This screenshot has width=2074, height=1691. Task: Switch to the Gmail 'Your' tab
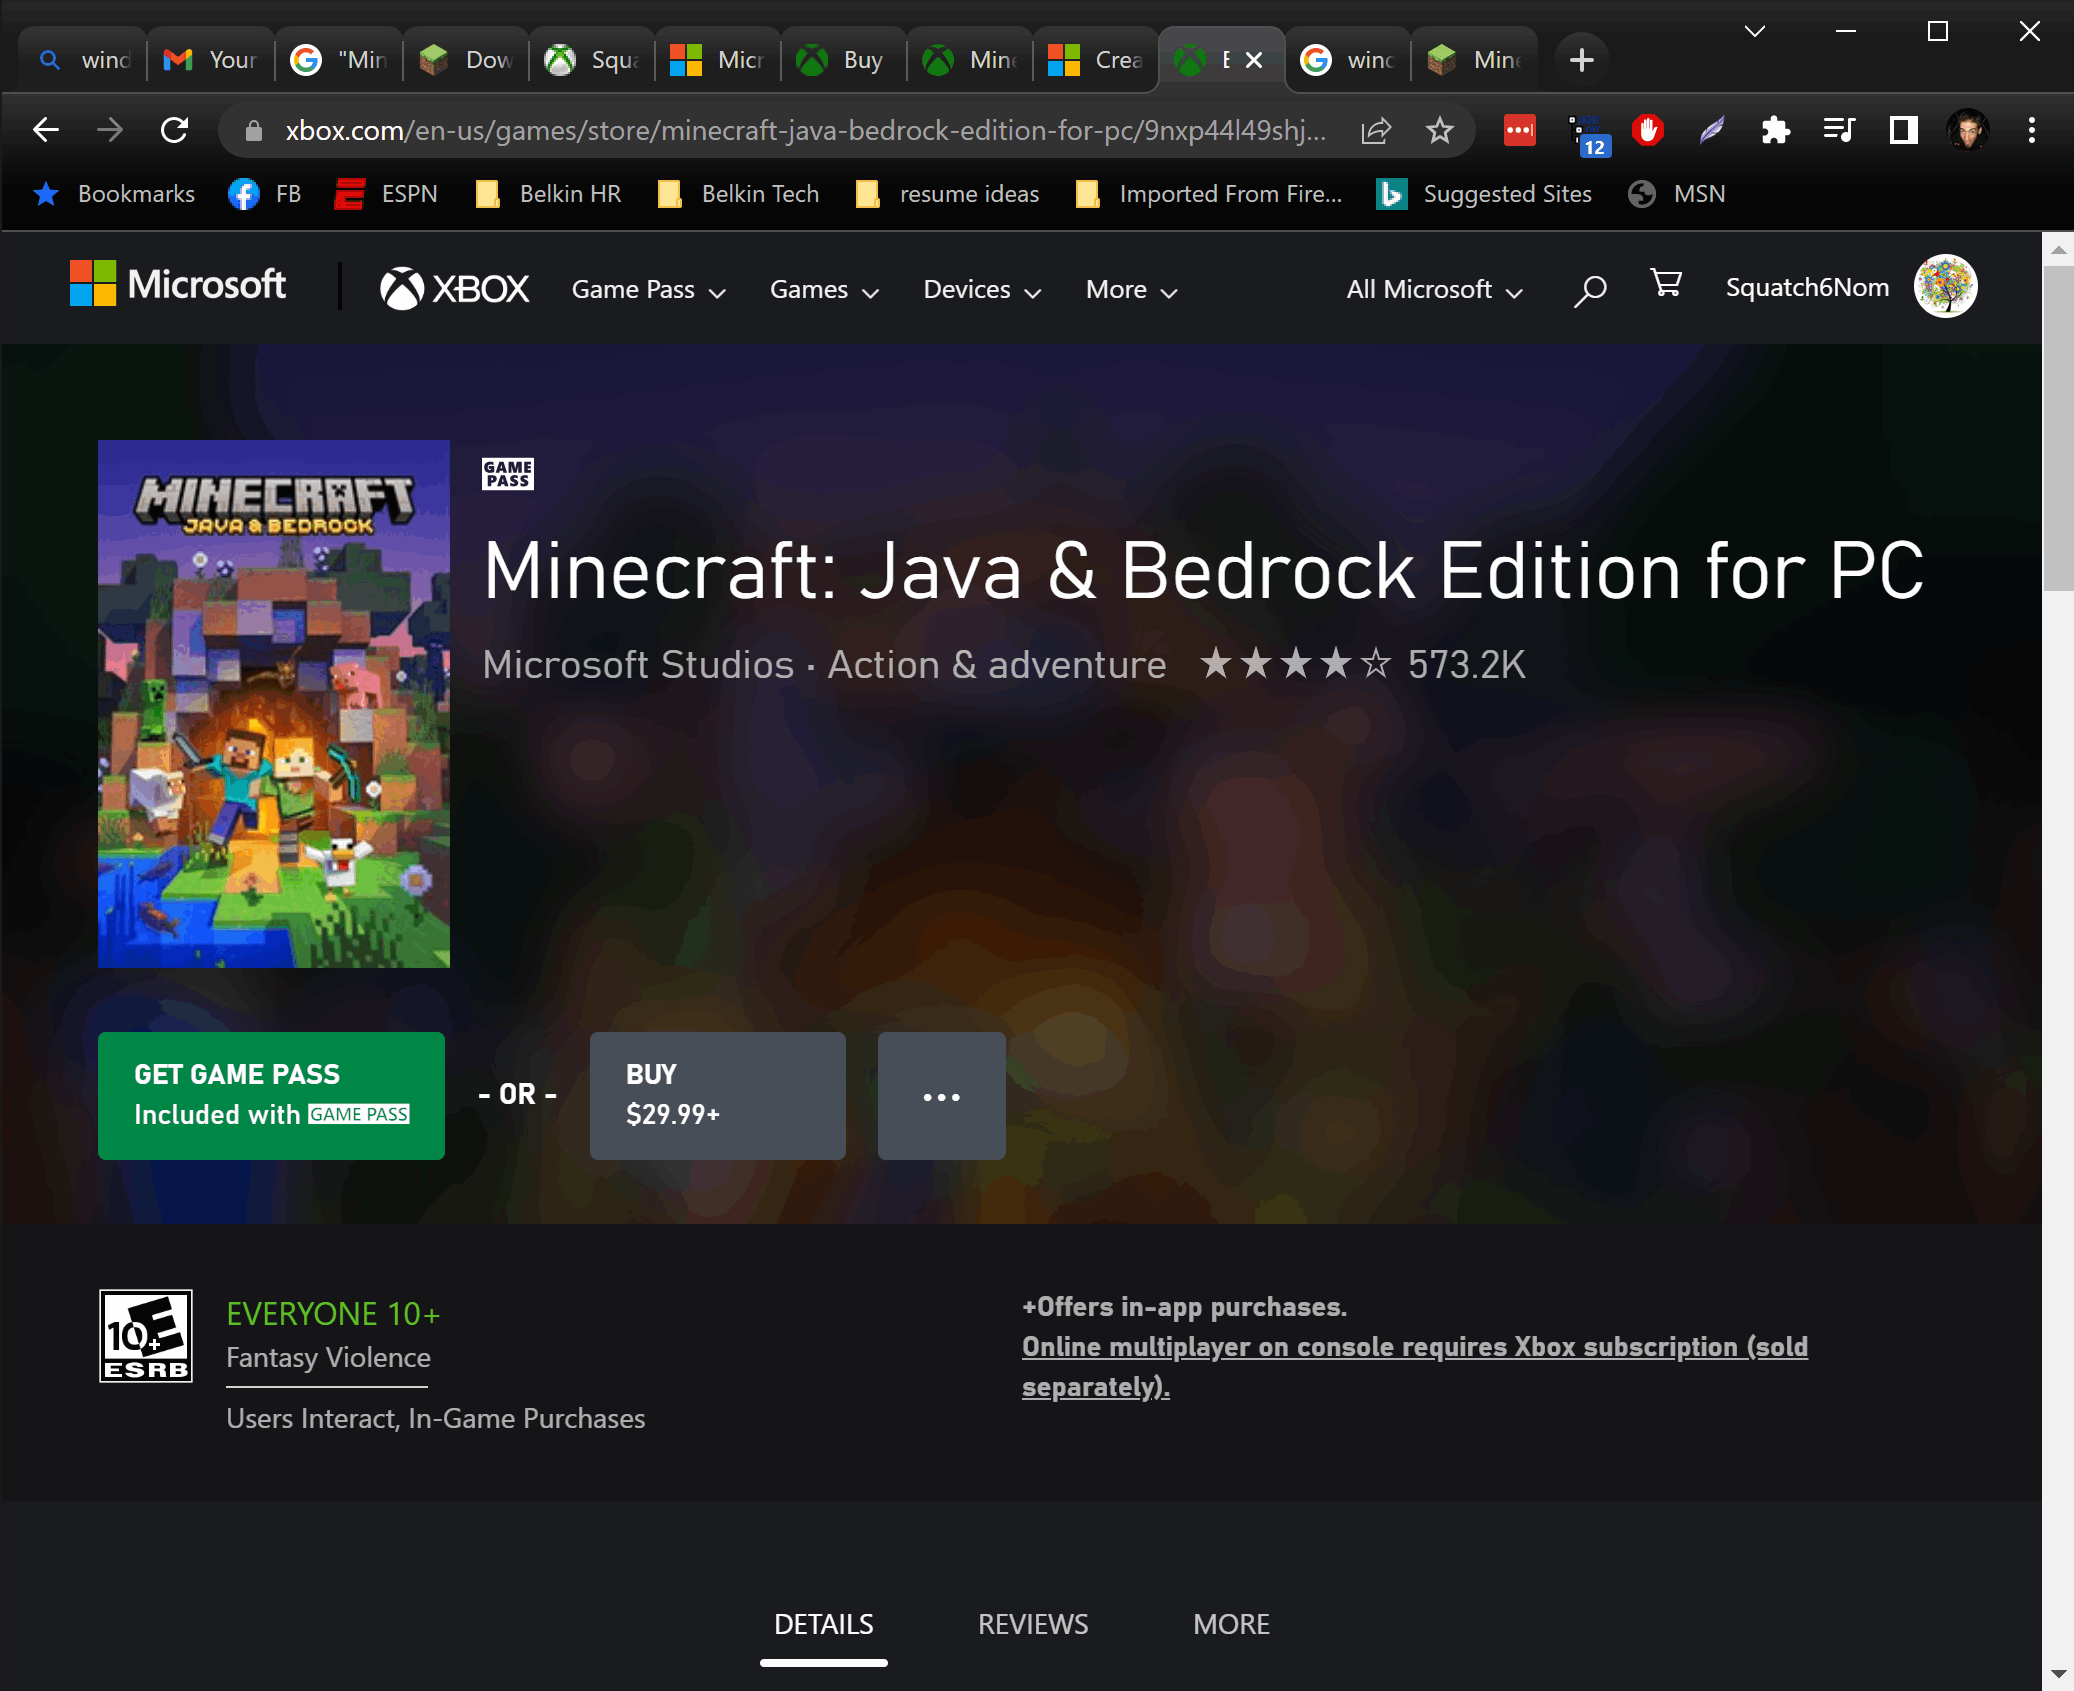211,60
